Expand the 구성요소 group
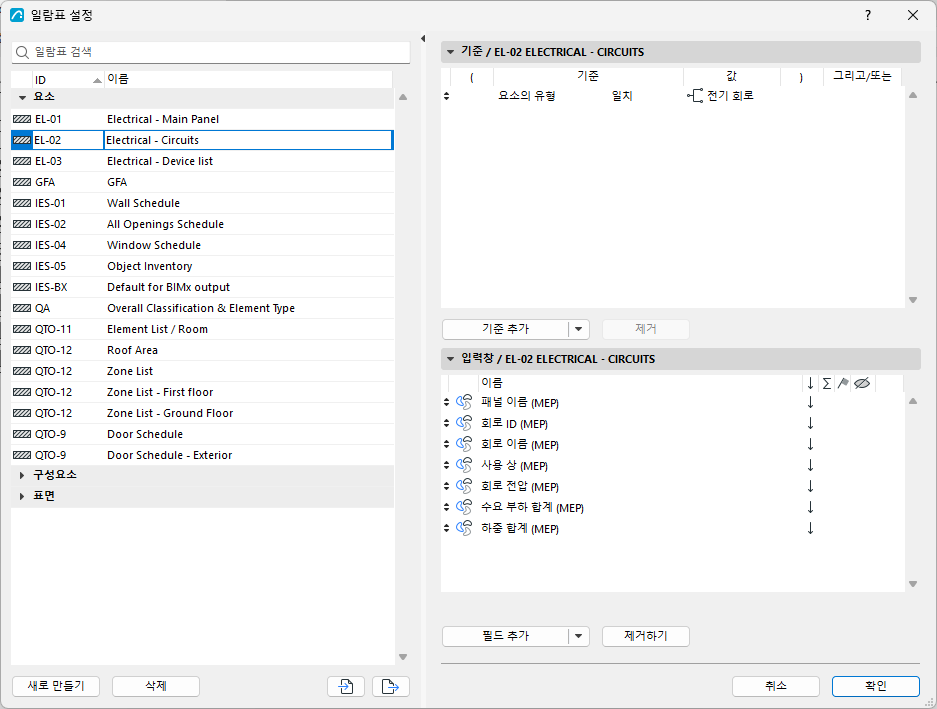This screenshot has width=937, height=709. [22, 475]
